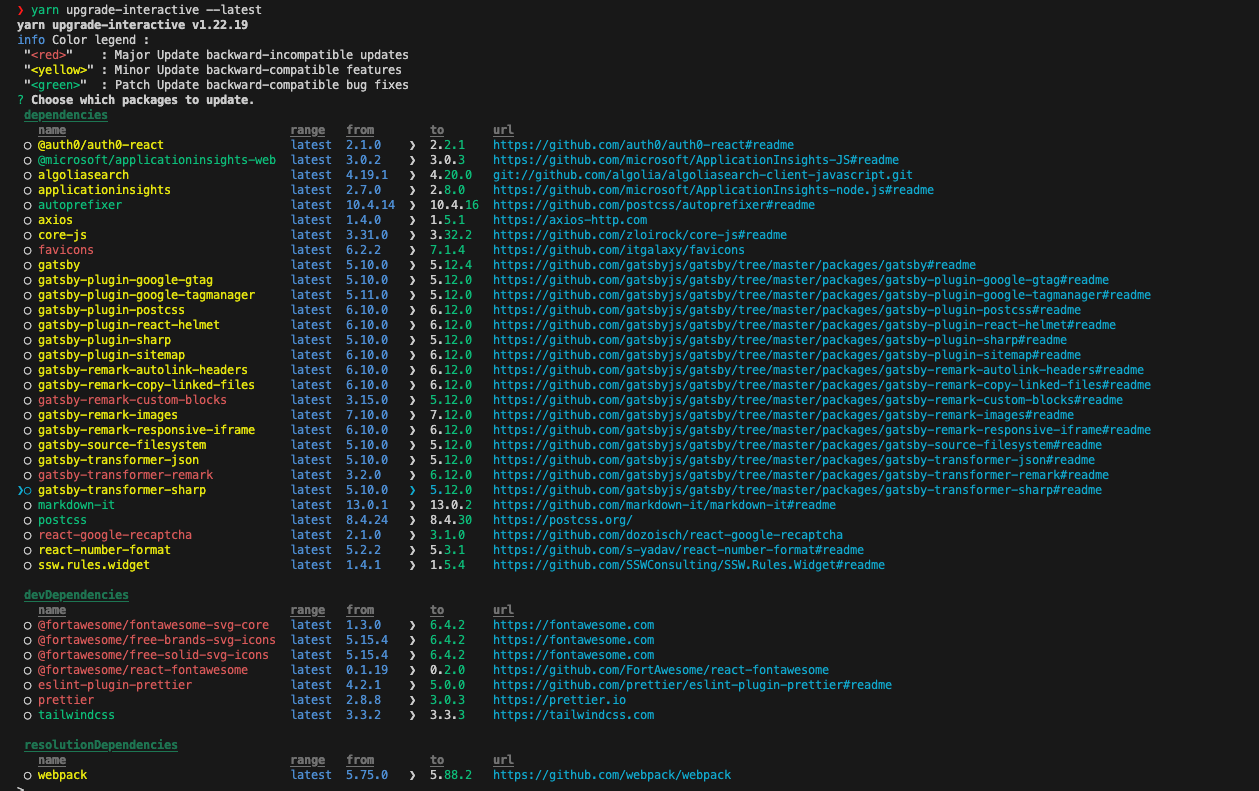Screen dimensions: 1259x791
Task: Toggle selection circle for favicons
Action: [28, 251]
